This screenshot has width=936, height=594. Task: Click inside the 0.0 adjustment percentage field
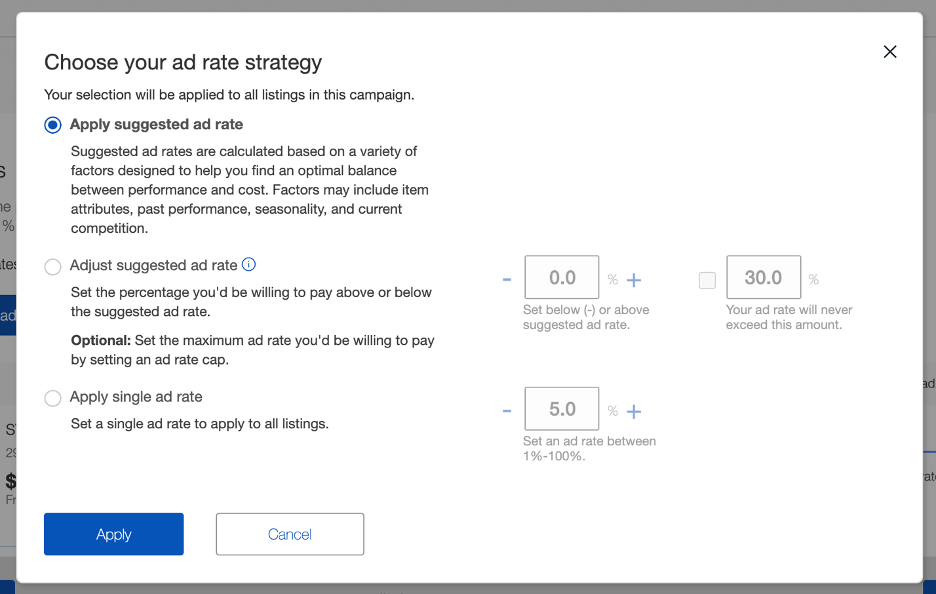point(561,277)
